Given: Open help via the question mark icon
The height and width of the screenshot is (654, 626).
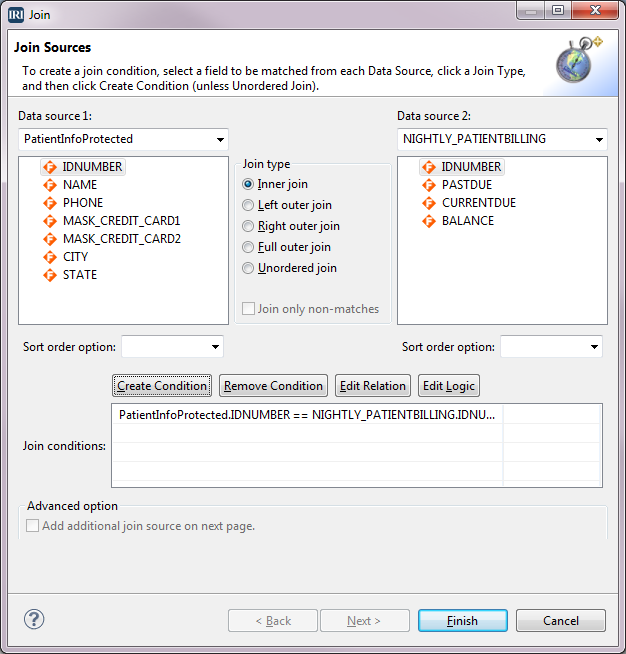Looking at the screenshot, I should point(34,619).
